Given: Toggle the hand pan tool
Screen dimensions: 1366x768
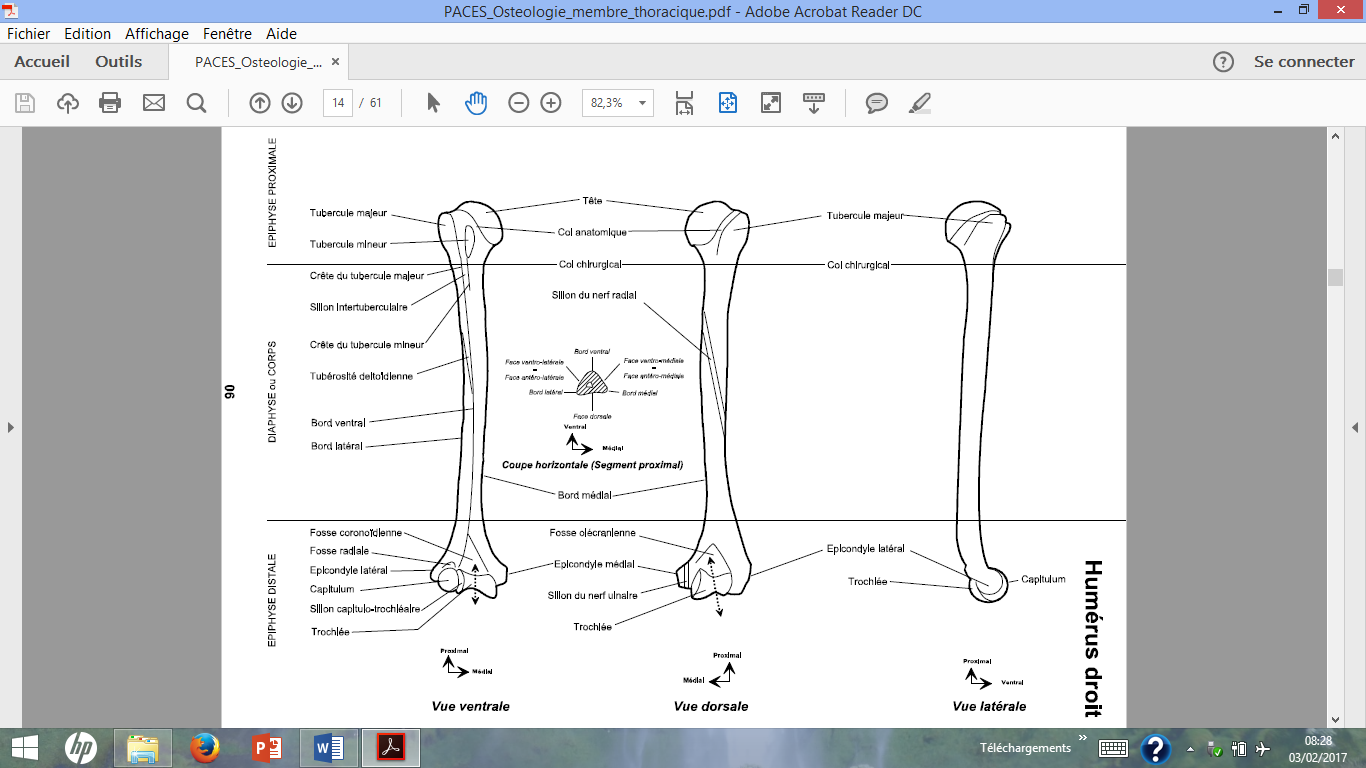Looking at the screenshot, I should click(x=476, y=103).
